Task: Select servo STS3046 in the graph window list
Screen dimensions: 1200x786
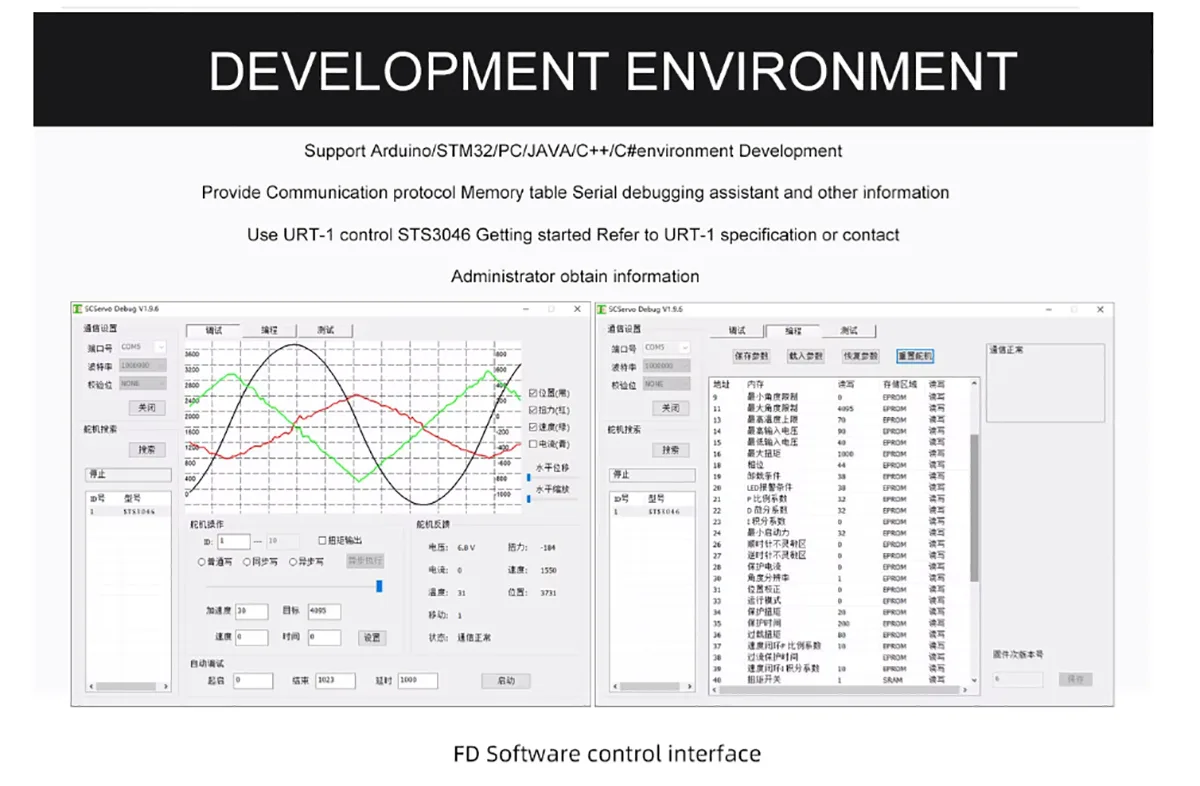Action: pos(138,511)
